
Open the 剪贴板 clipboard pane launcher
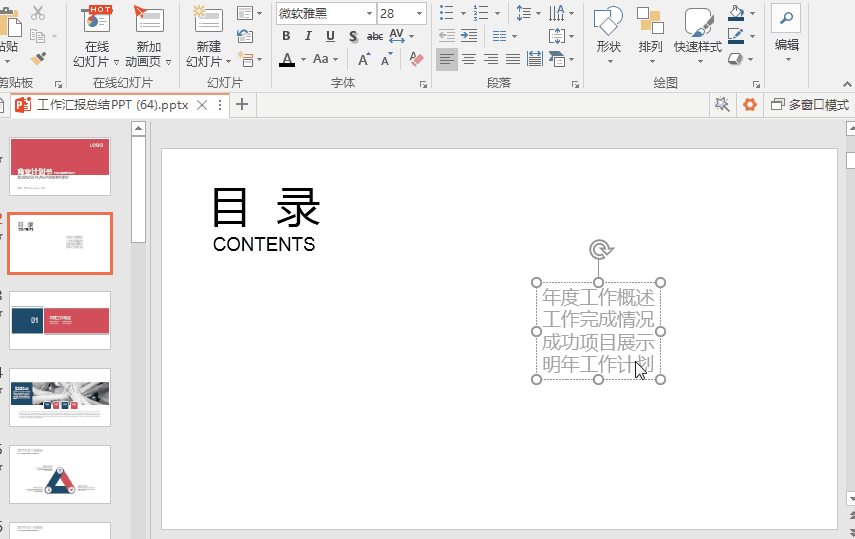pyautogui.click(x=58, y=85)
